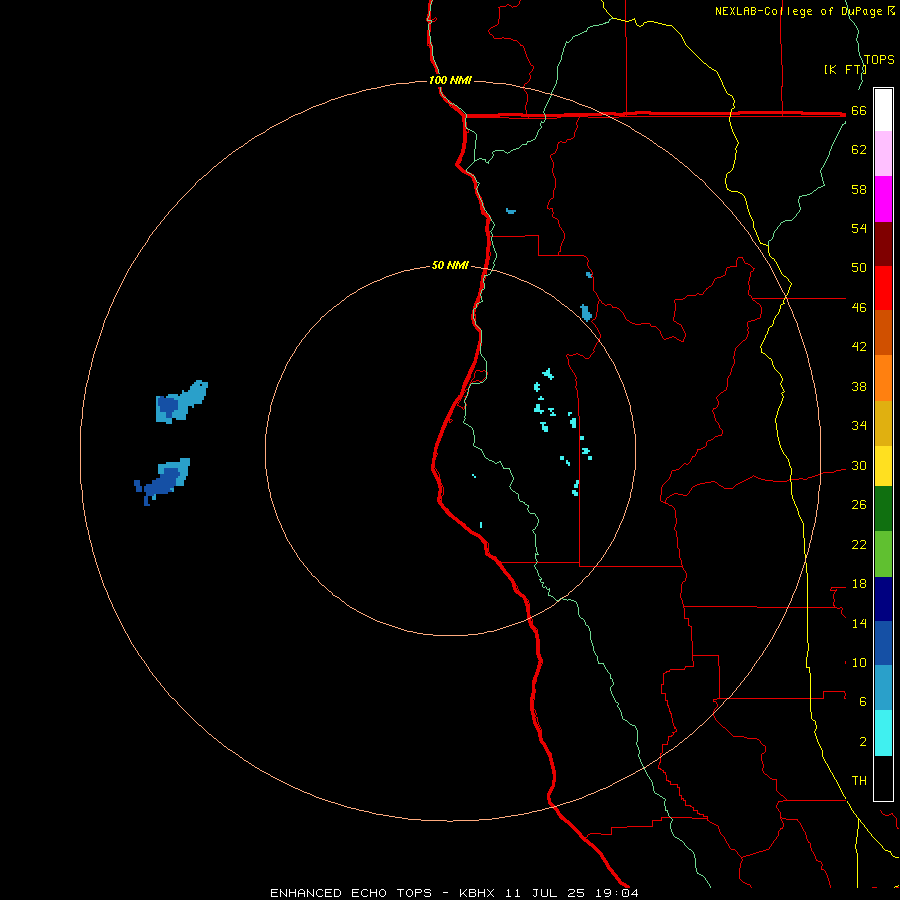Click the legend value '26'
Screen dimensions: 900x900
(x=859, y=505)
